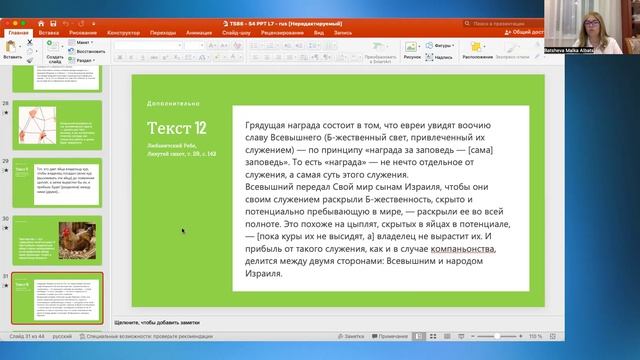640x360 pixels.
Task: Click the accessibility check status icon
Action: tap(82, 336)
